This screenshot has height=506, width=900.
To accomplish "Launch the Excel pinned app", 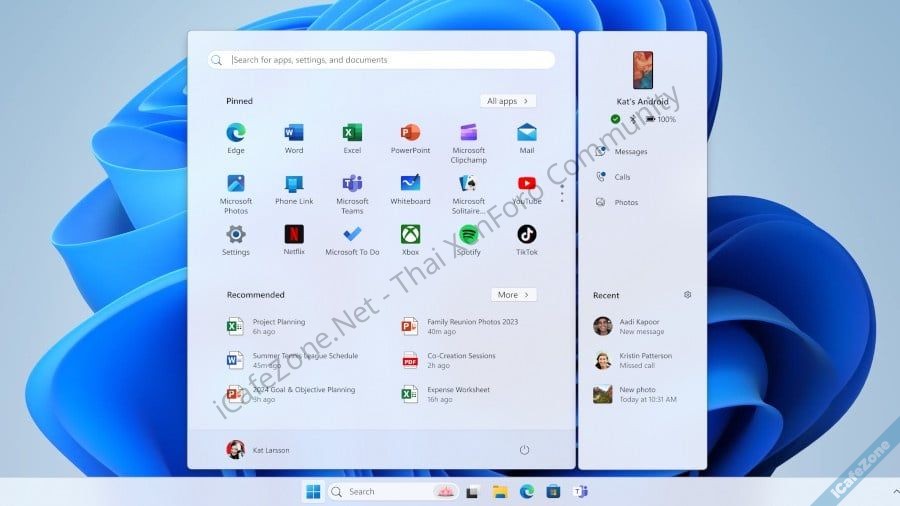I will coord(352,133).
